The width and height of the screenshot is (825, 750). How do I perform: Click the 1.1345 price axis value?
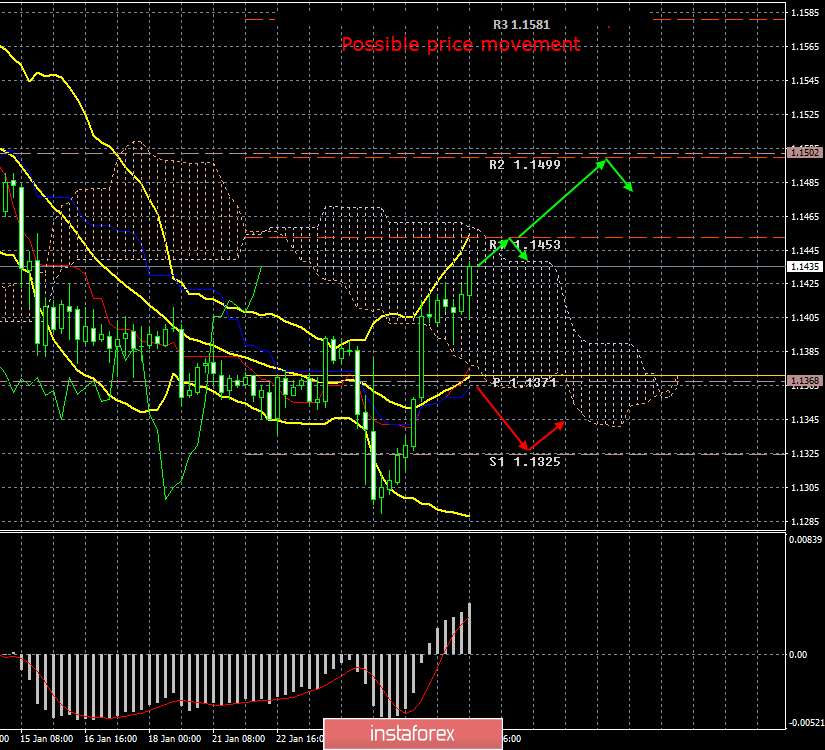805,420
